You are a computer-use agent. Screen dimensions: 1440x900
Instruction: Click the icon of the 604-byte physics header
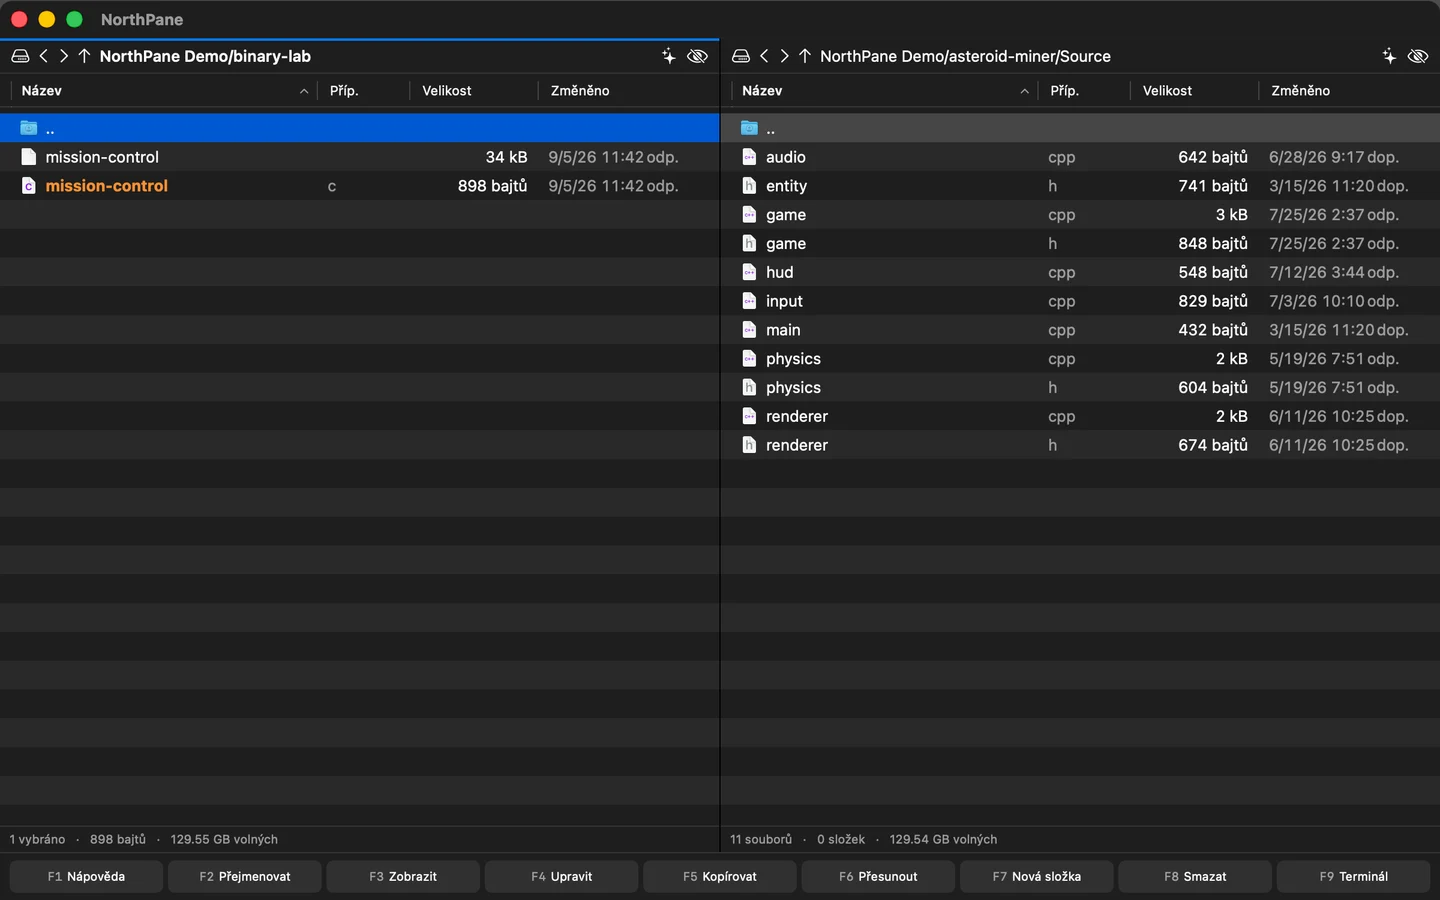coord(749,388)
